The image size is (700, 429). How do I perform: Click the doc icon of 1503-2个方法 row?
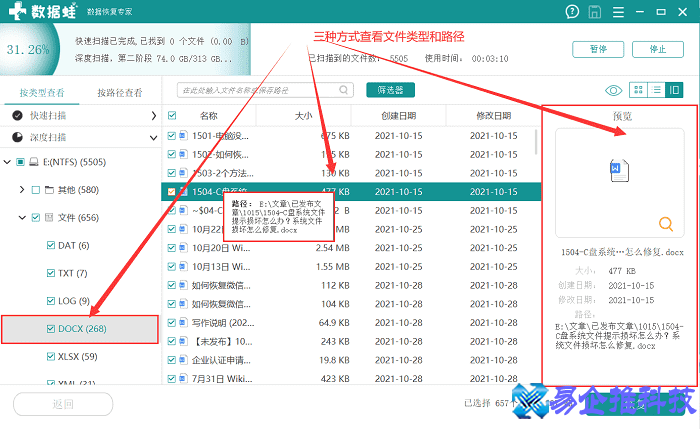pyautogui.click(x=183, y=173)
